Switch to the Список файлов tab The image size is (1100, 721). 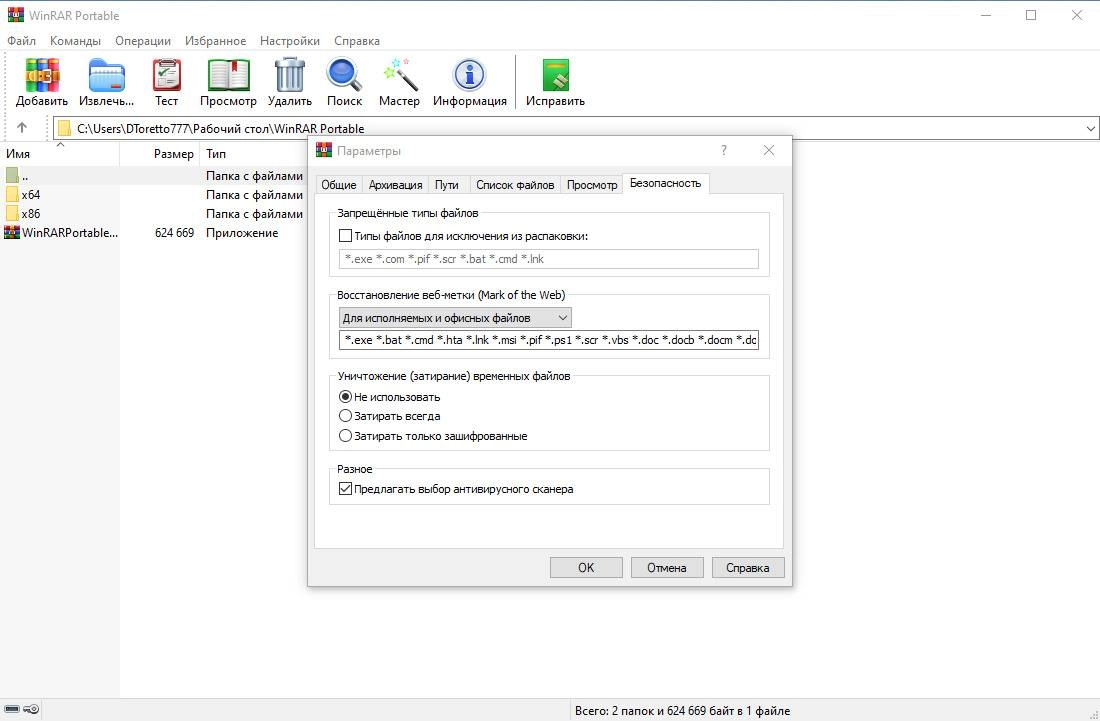(515, 184)
